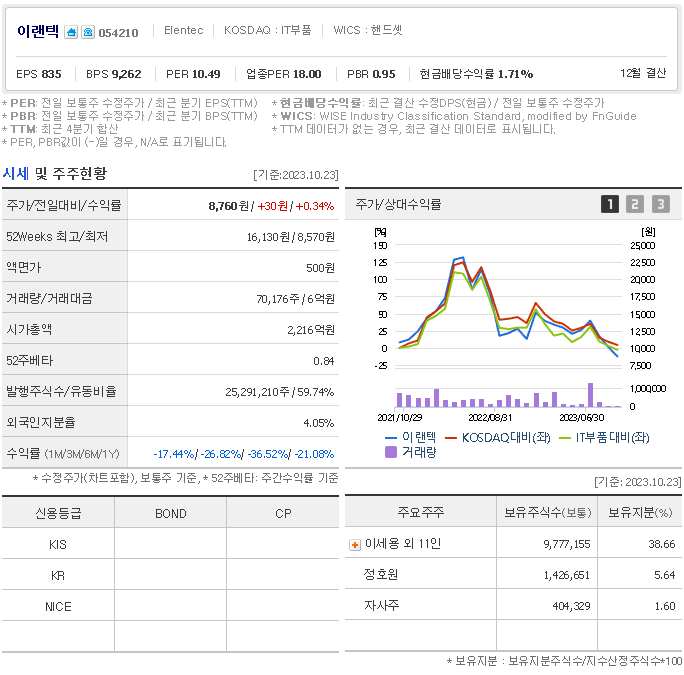Click the 주가/상대수익률 chart title
This screenshot has height=675, width=684.
click(398, 204)
